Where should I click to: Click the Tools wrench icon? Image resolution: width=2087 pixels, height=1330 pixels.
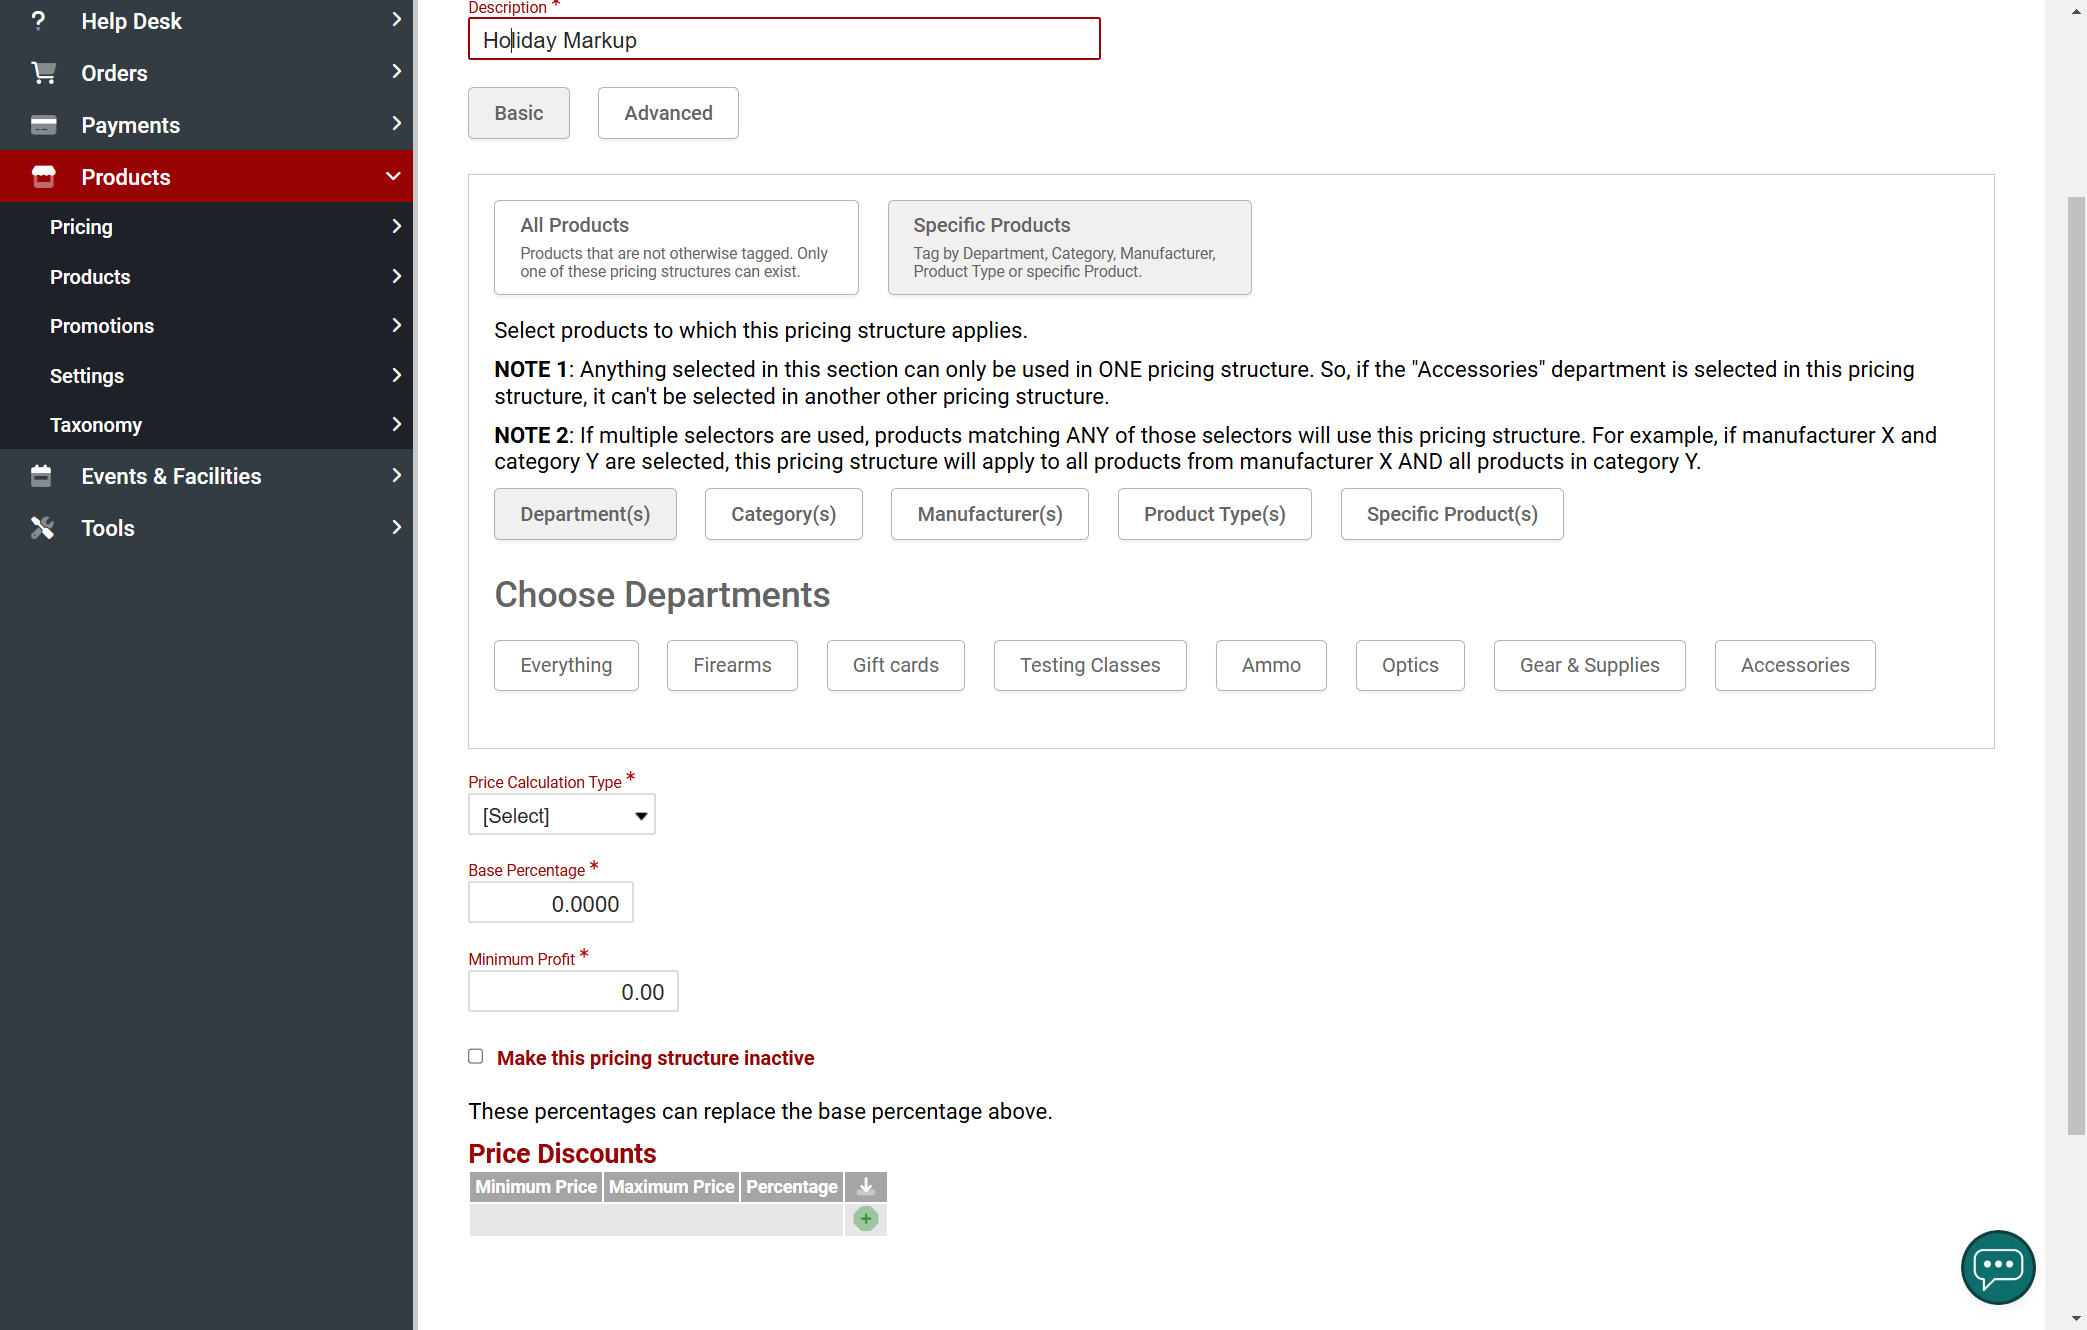point(42,528)
